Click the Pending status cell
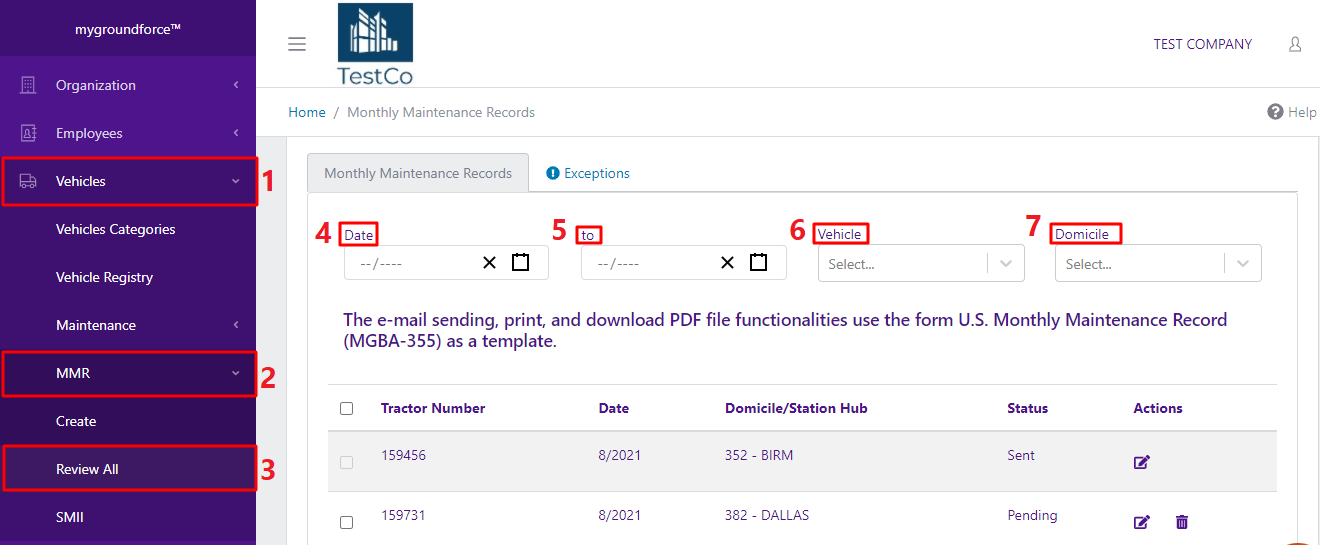Screen dimensions: 1320x545 tap(1032, 515)
